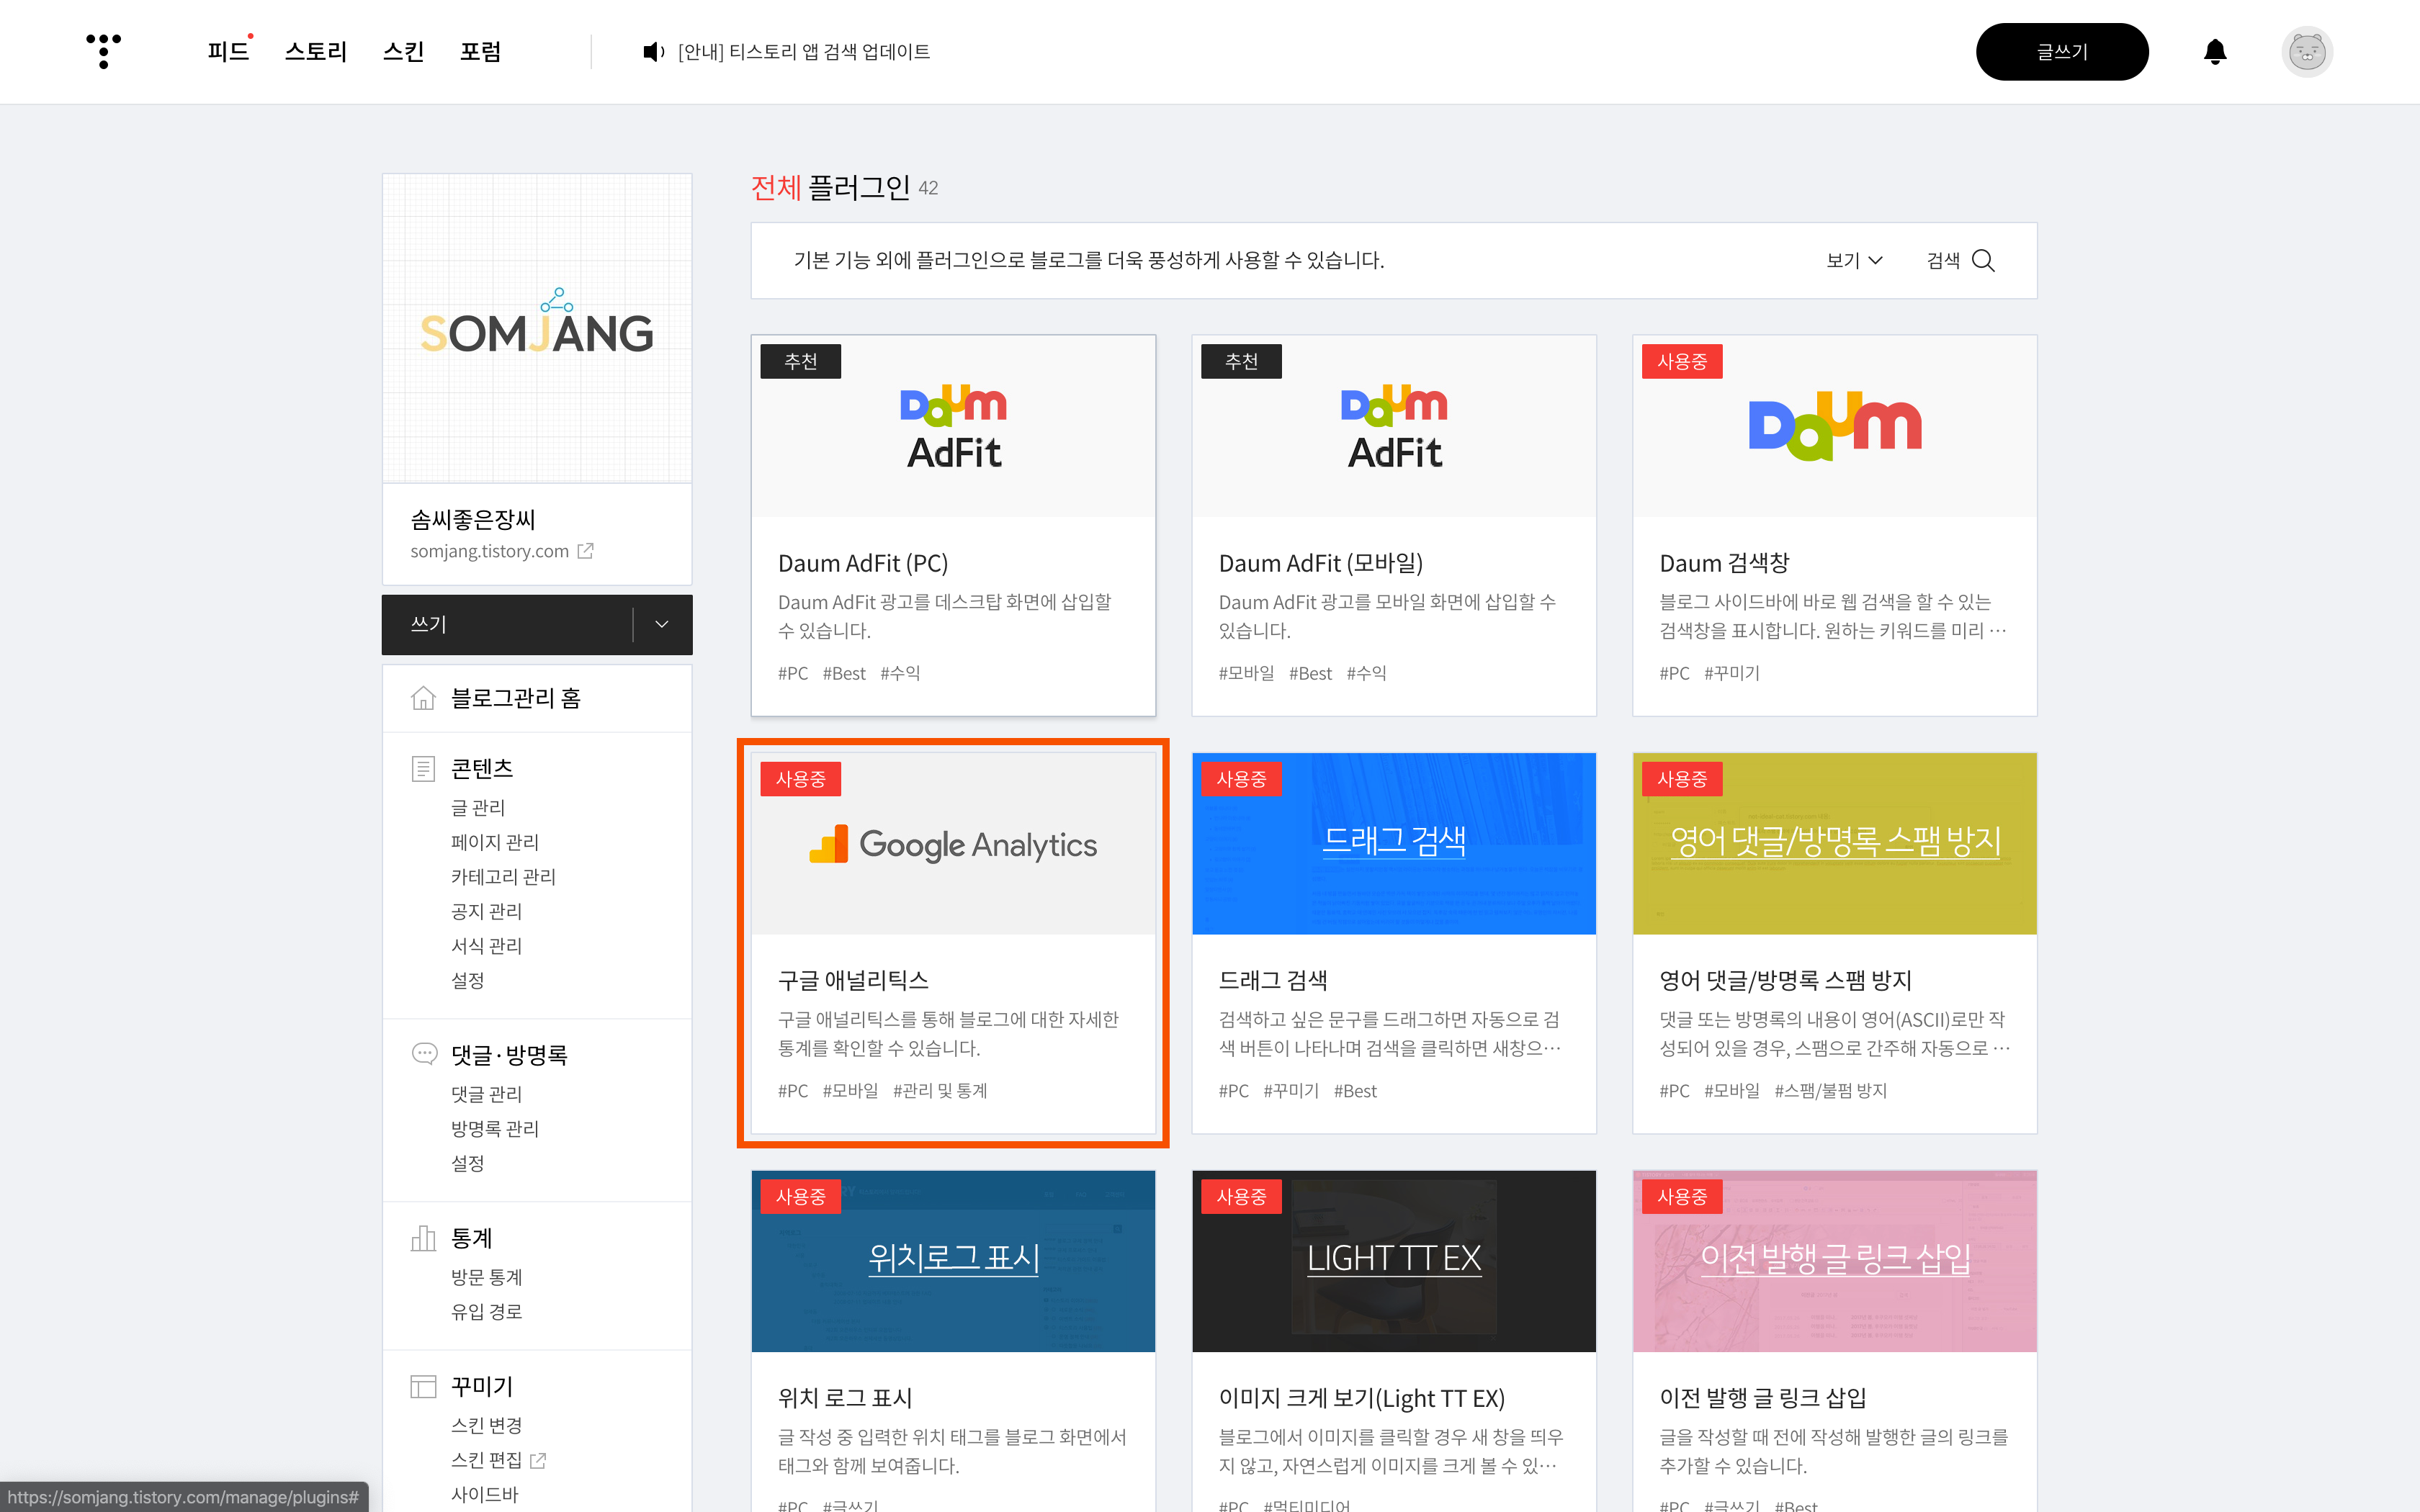
Task: Click #꾸미기 tag on Daum 검색창
Action: pyautogui.click(x=1731, y=673)
